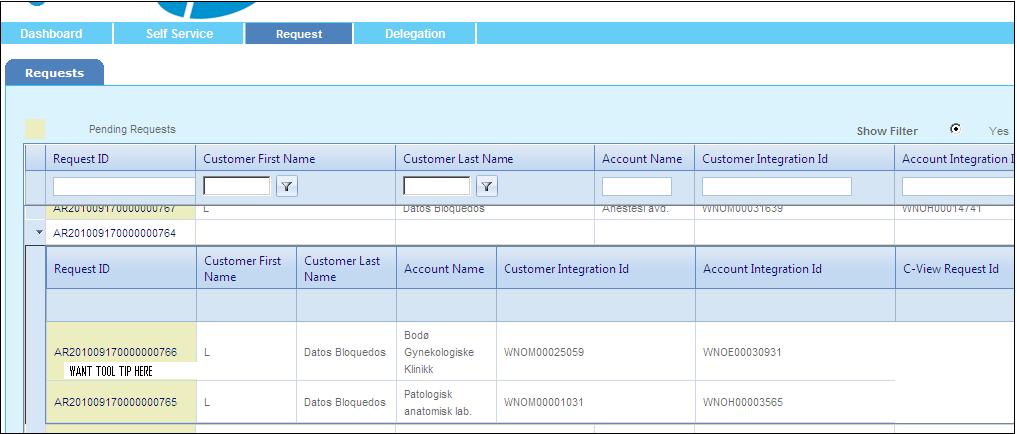Screen dimensions: 1017x434
Task: Sort by the C-View Request Id column
Action: pyautogui.click(x=951, y=269)
